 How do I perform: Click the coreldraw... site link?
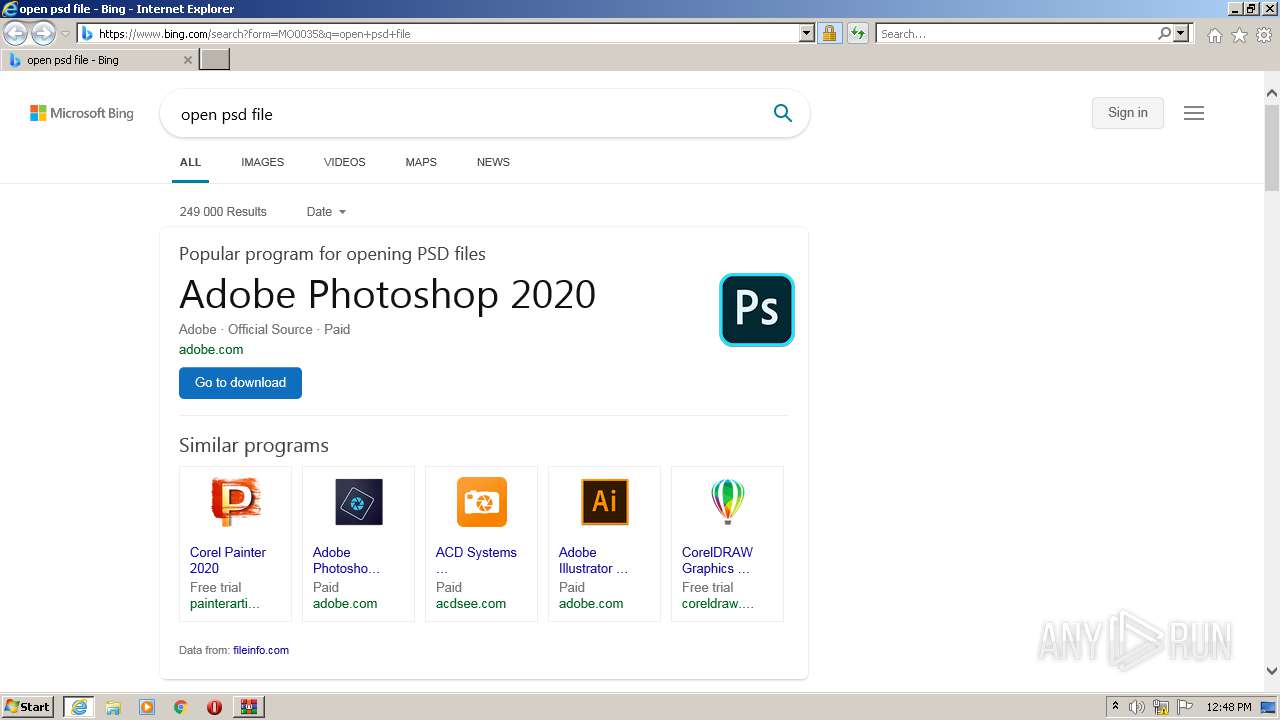point(718,604)
